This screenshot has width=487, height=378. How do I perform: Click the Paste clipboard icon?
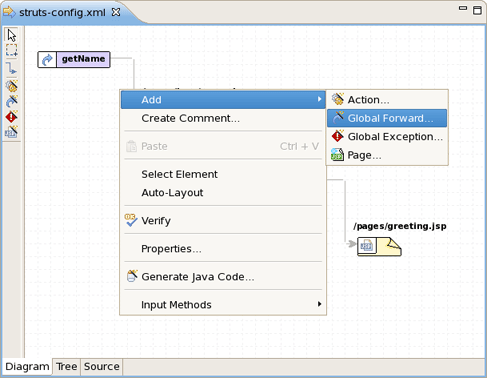(x=131, y=146)
